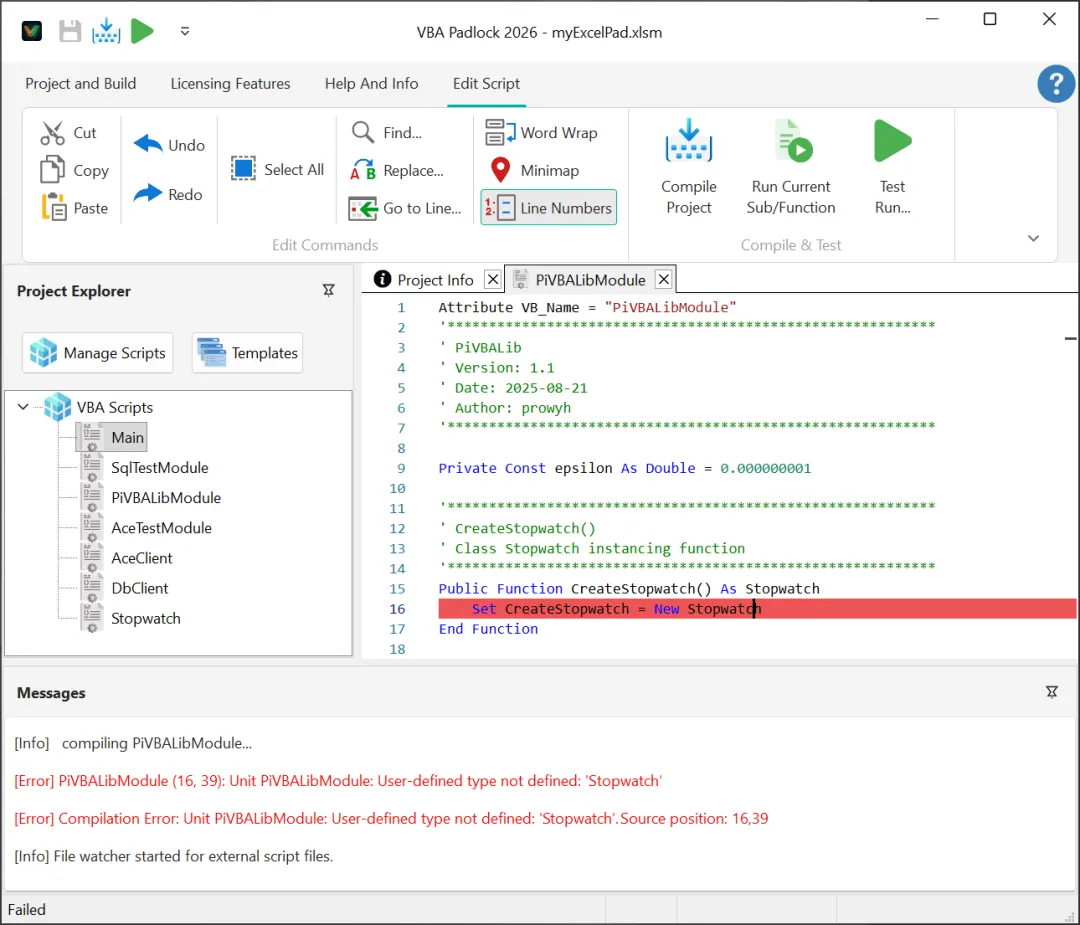Select AceClient script item
The width and height of the screenshot is (1080, 925).
(142, 559)
